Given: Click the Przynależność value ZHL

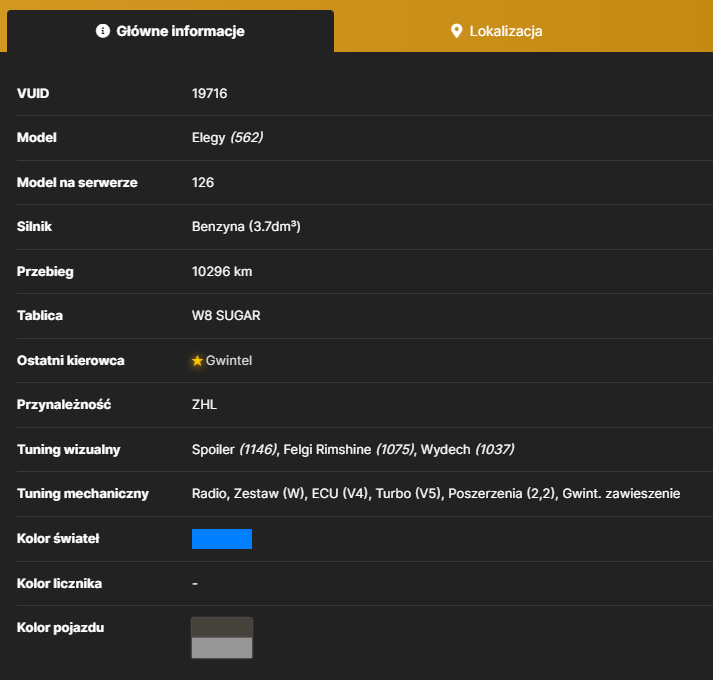Looking at the screenshot, I should [x=204, y=405].
